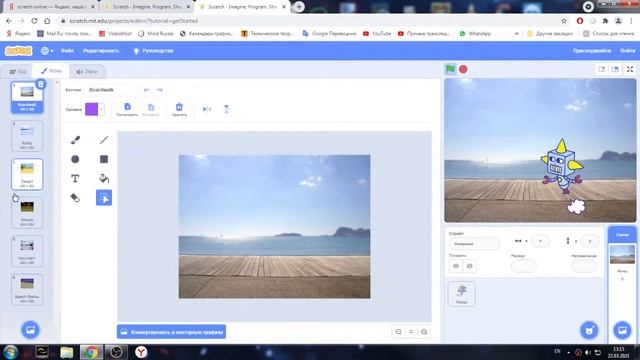
Task: Click the Scratch logo
Action: (x=18, y=51)
